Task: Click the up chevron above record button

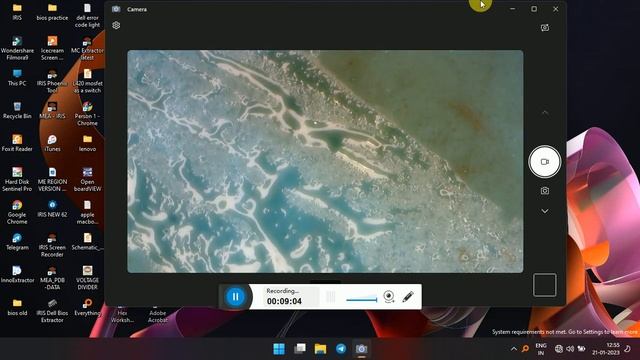Action: pos(544,113)
